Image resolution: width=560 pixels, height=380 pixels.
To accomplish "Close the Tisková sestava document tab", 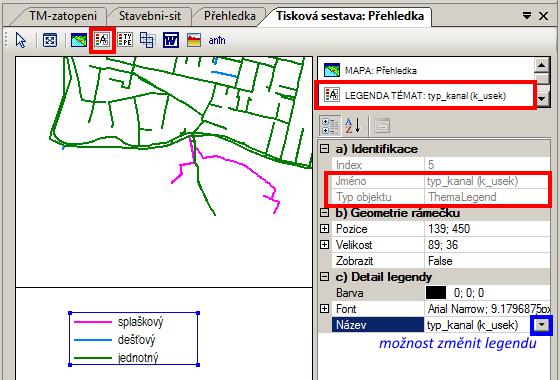I will [x=543, y=16].
